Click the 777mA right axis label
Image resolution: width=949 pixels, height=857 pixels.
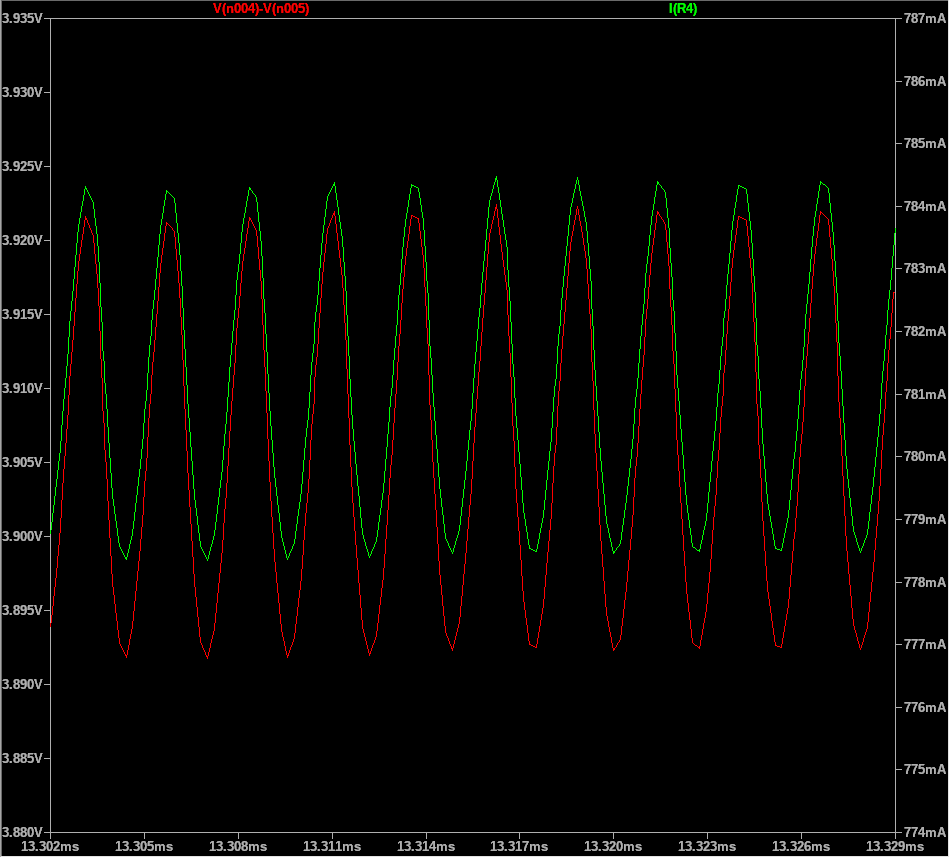coord(924,645)
